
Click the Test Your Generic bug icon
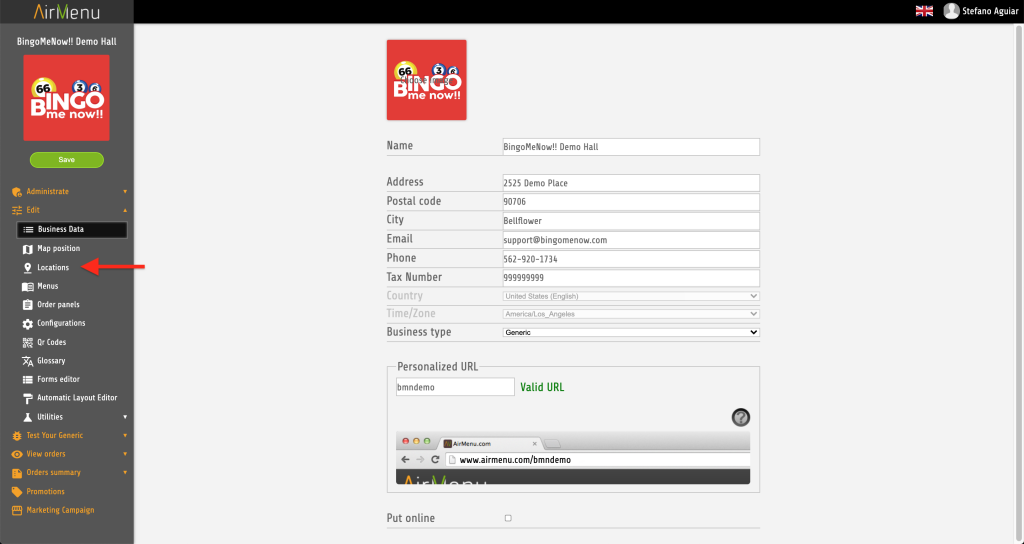17,436
